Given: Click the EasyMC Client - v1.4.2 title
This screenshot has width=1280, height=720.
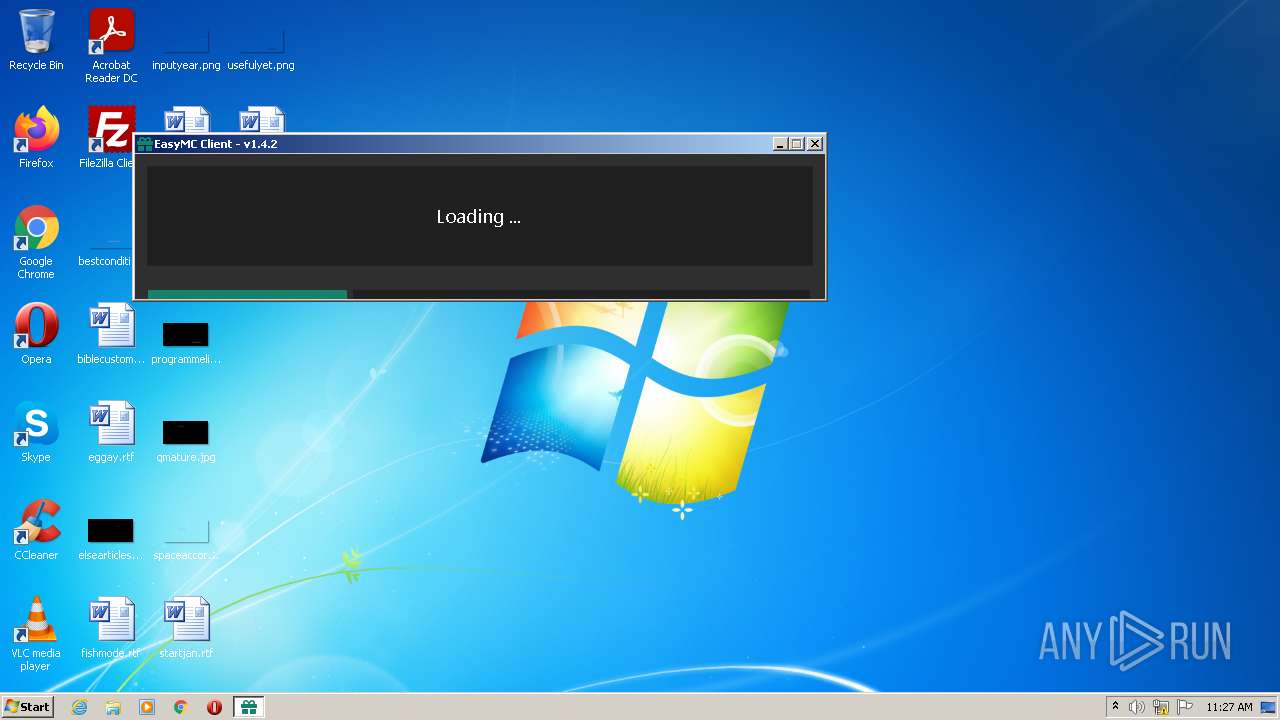Looking at the screenshot, I should tap(216, 144).
